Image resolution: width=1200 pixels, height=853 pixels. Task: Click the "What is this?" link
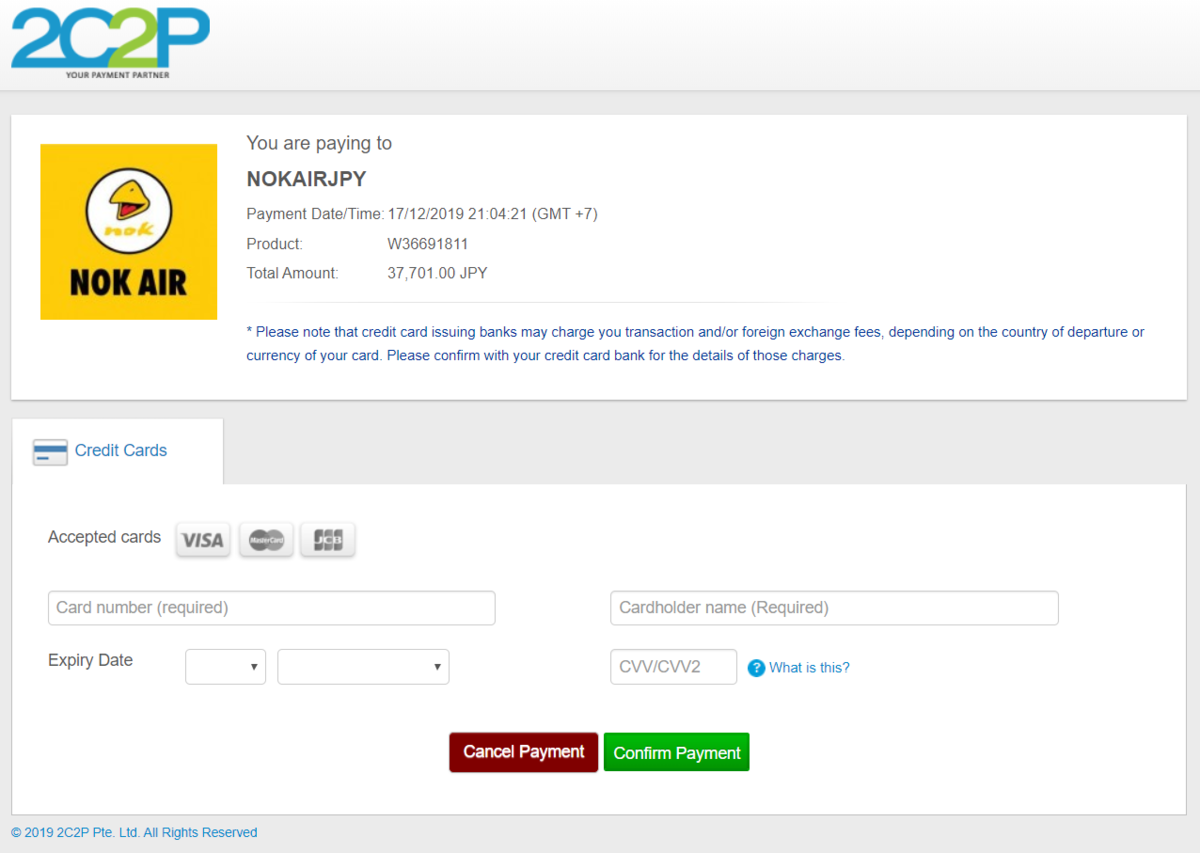pyautogui.click(x=809, y=668)
